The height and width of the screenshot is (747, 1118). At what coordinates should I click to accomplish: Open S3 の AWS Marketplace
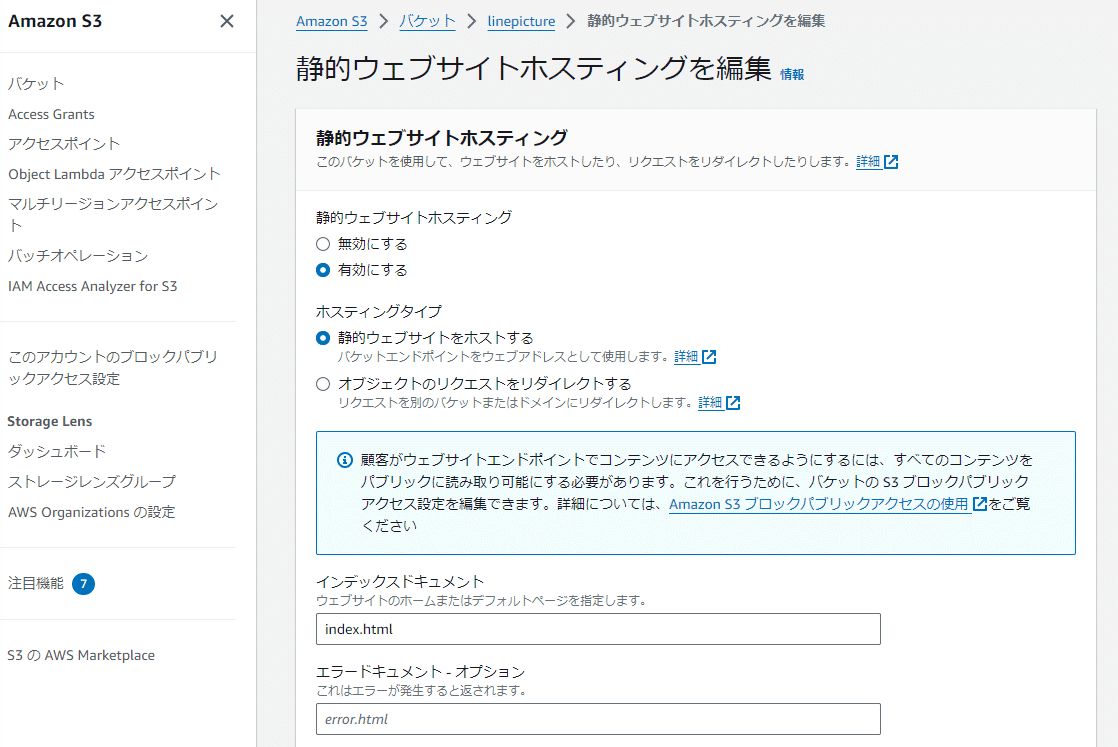pos(81,655)
